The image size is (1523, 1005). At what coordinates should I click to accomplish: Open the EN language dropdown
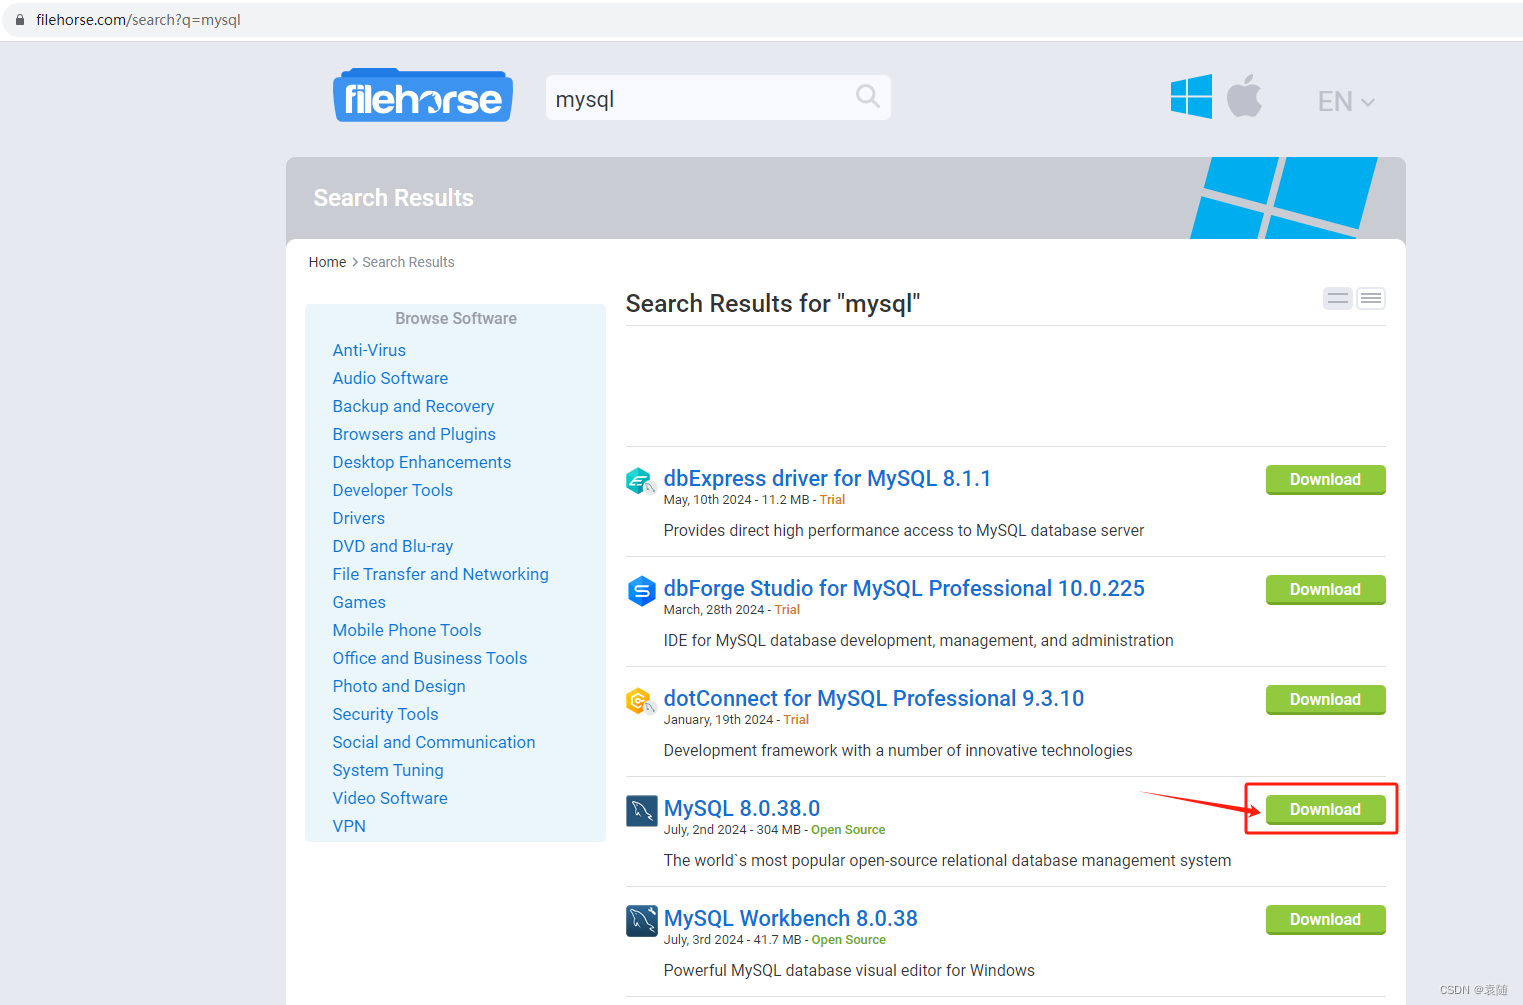coord(1346,101)
